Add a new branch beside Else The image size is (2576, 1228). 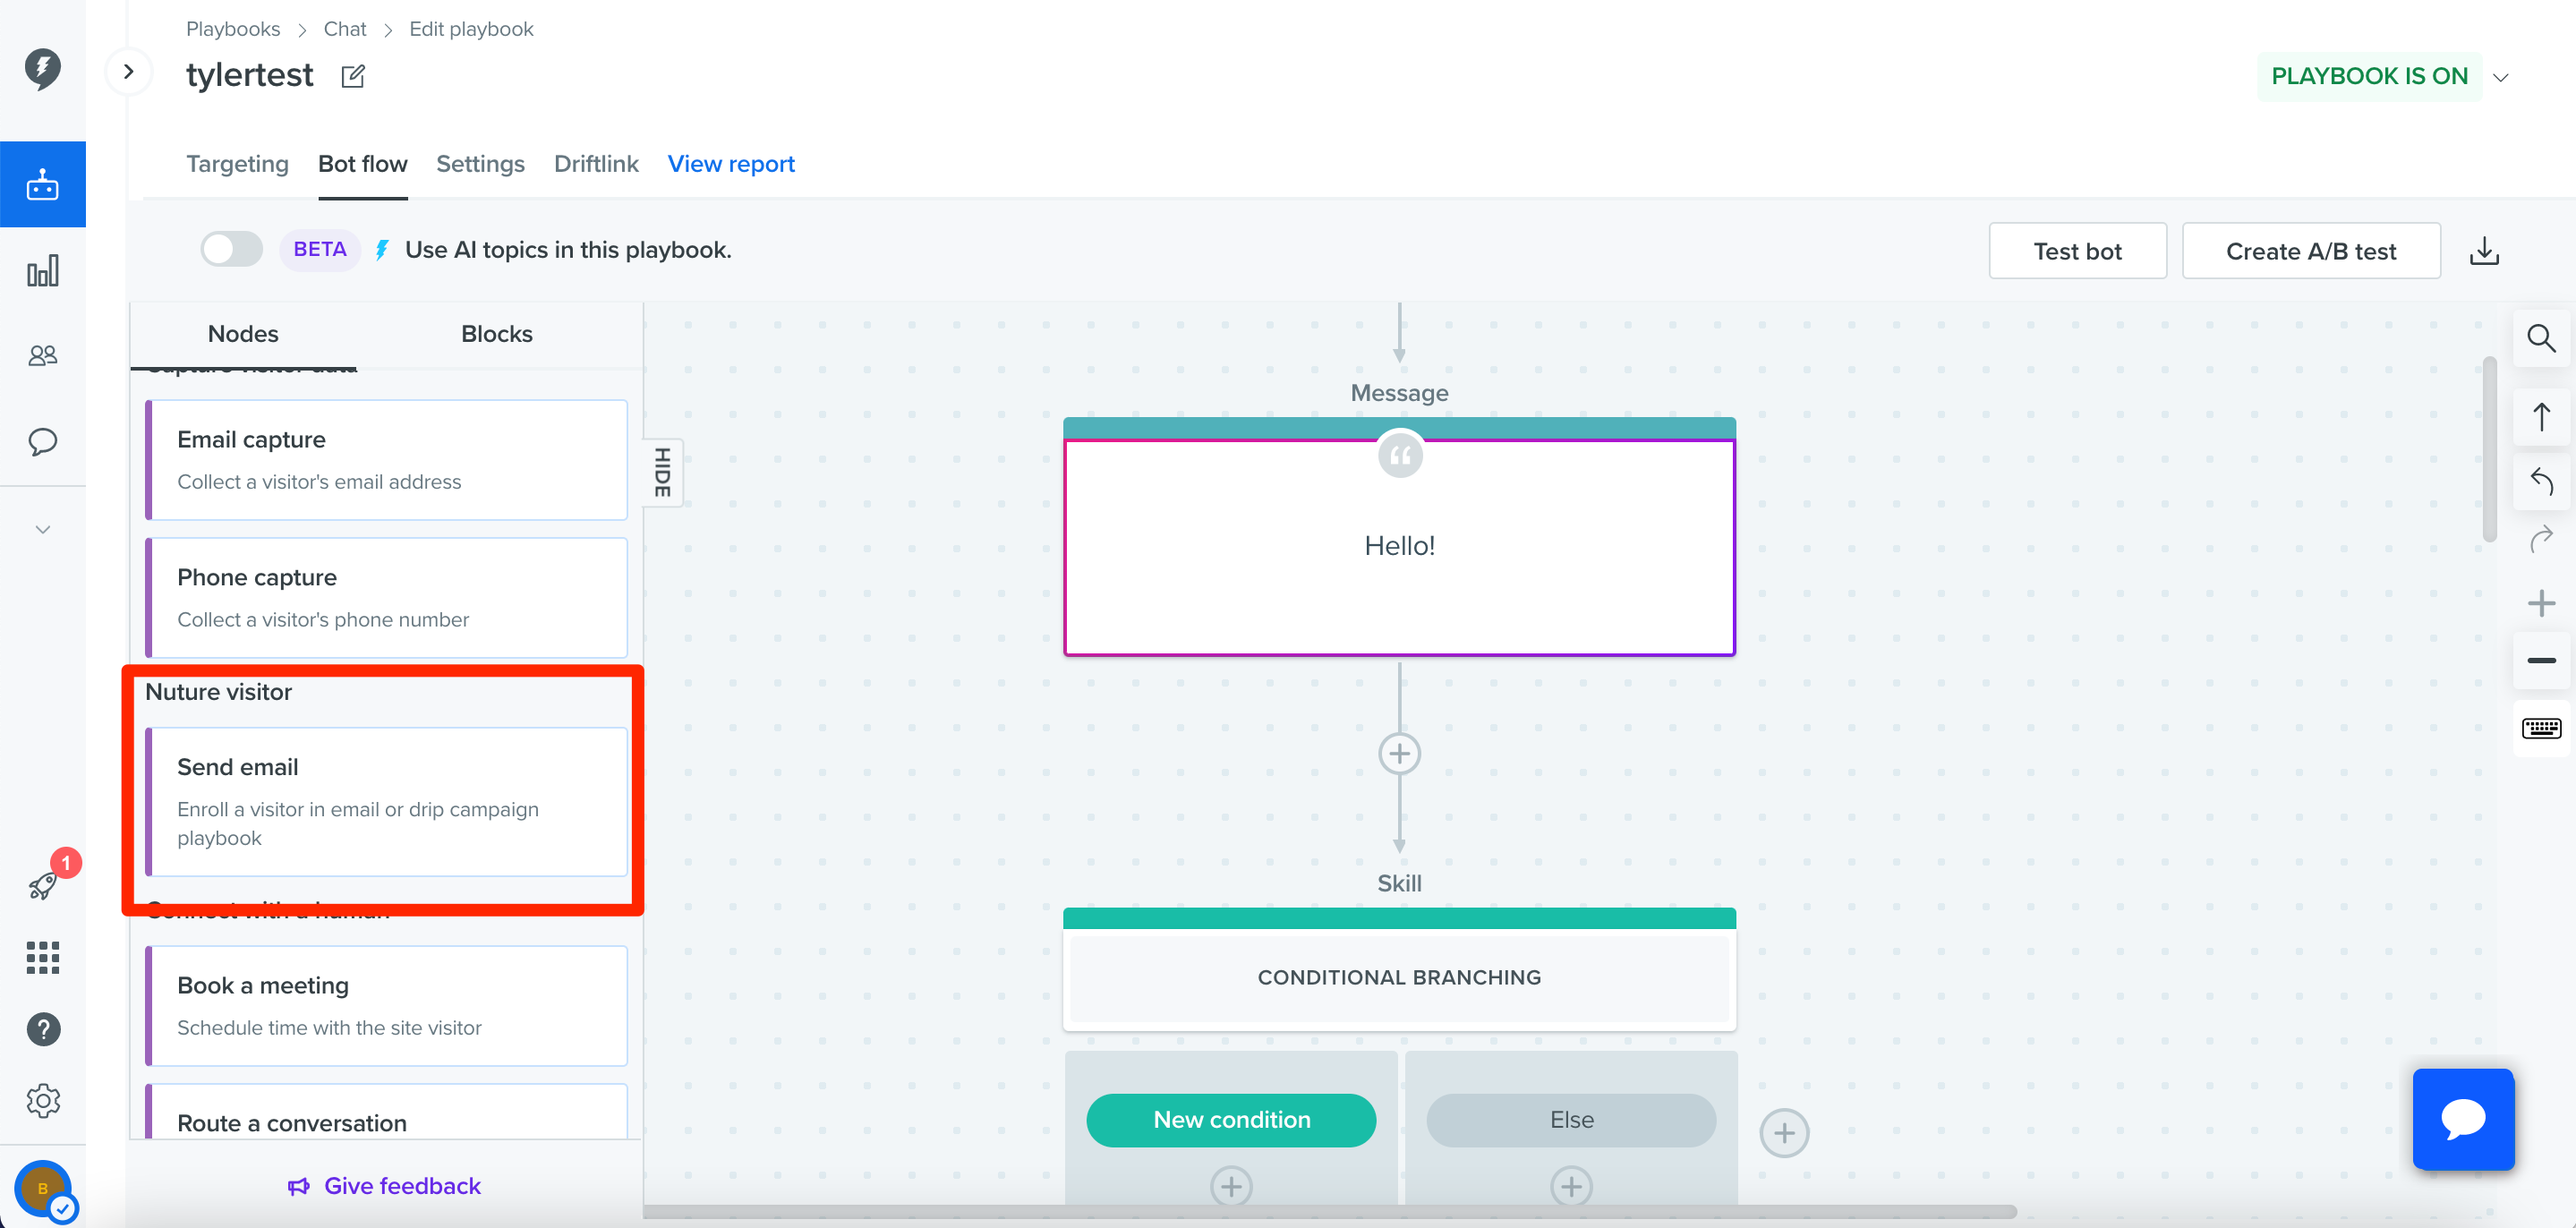point(1784,1133)
